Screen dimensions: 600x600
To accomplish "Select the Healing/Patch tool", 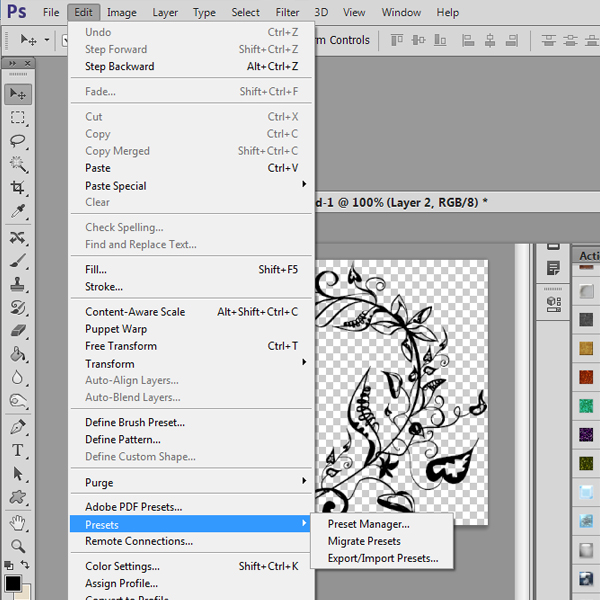I will tap(18, 238).
